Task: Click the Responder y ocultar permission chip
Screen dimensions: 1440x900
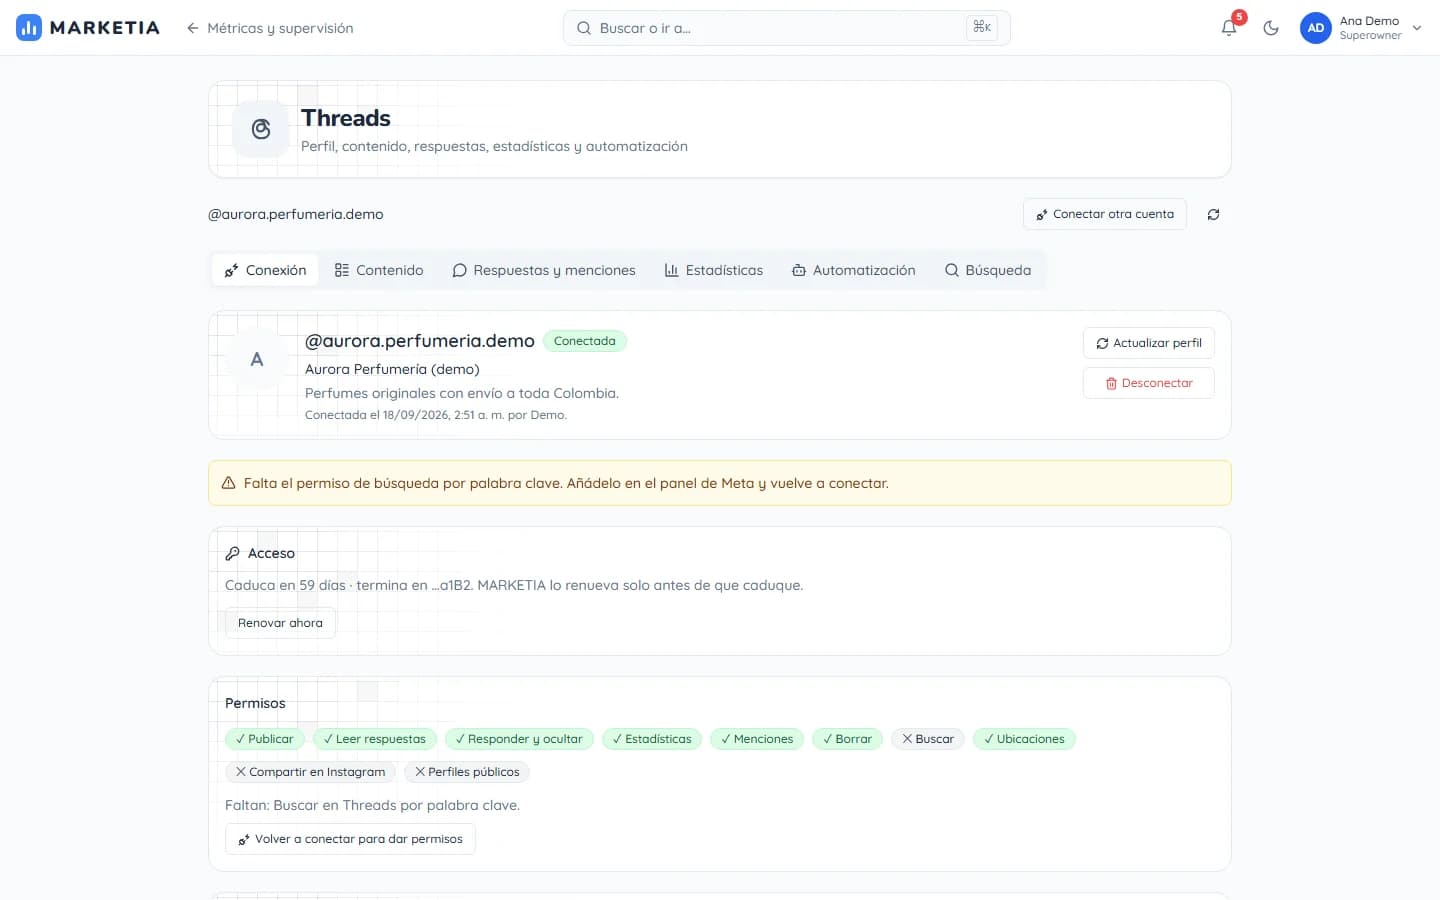Action: click(x=519, y=739)
